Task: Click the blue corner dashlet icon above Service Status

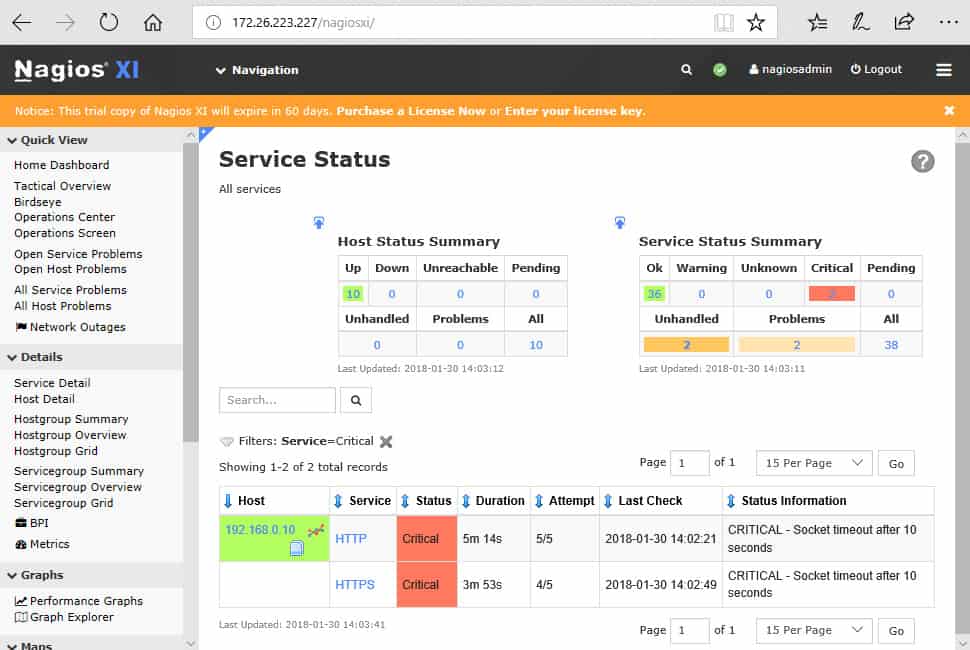Action: tap(205, 133)
